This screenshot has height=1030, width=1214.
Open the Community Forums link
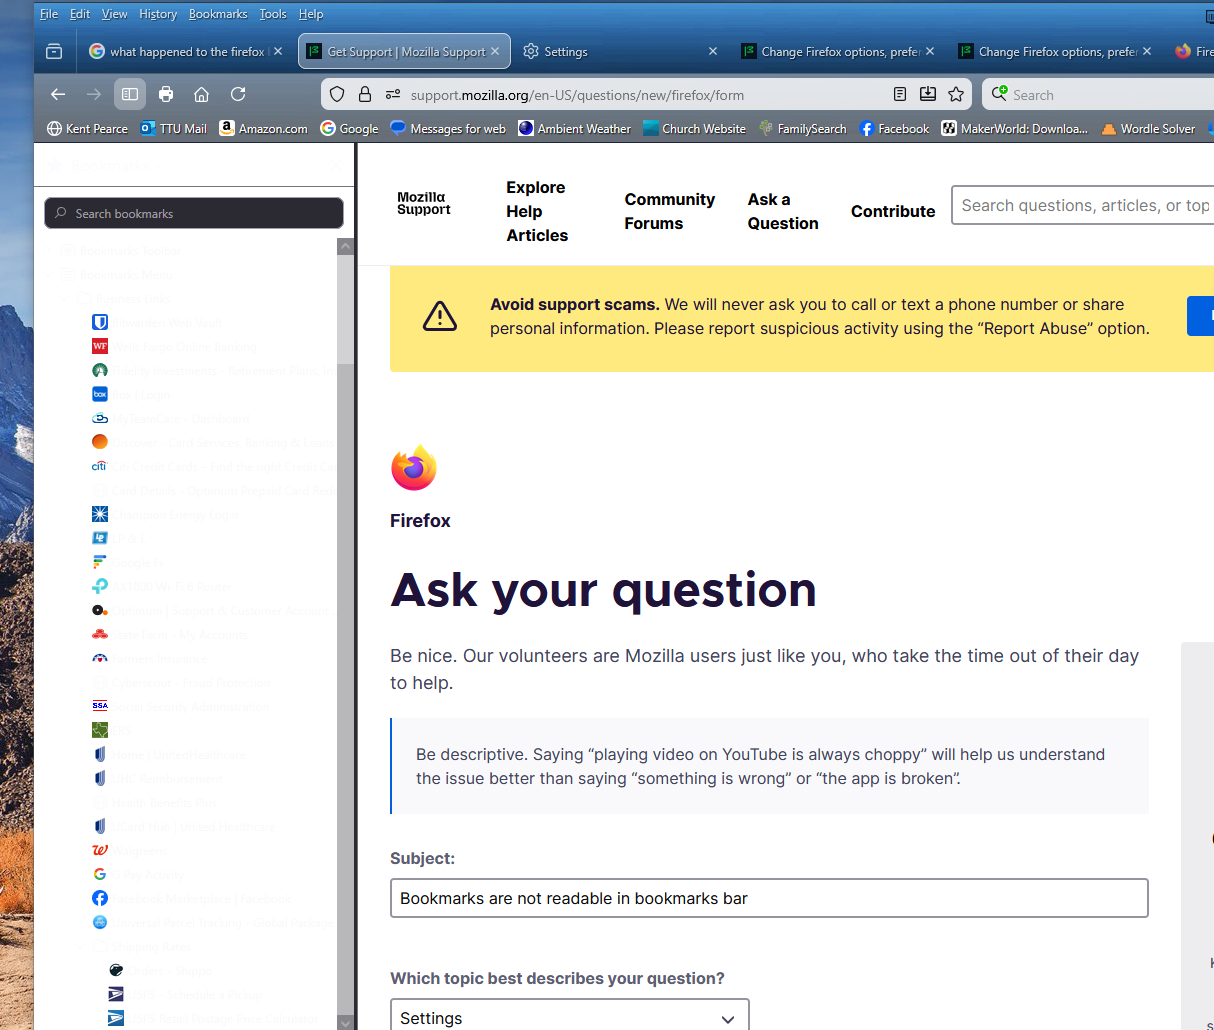670,211
